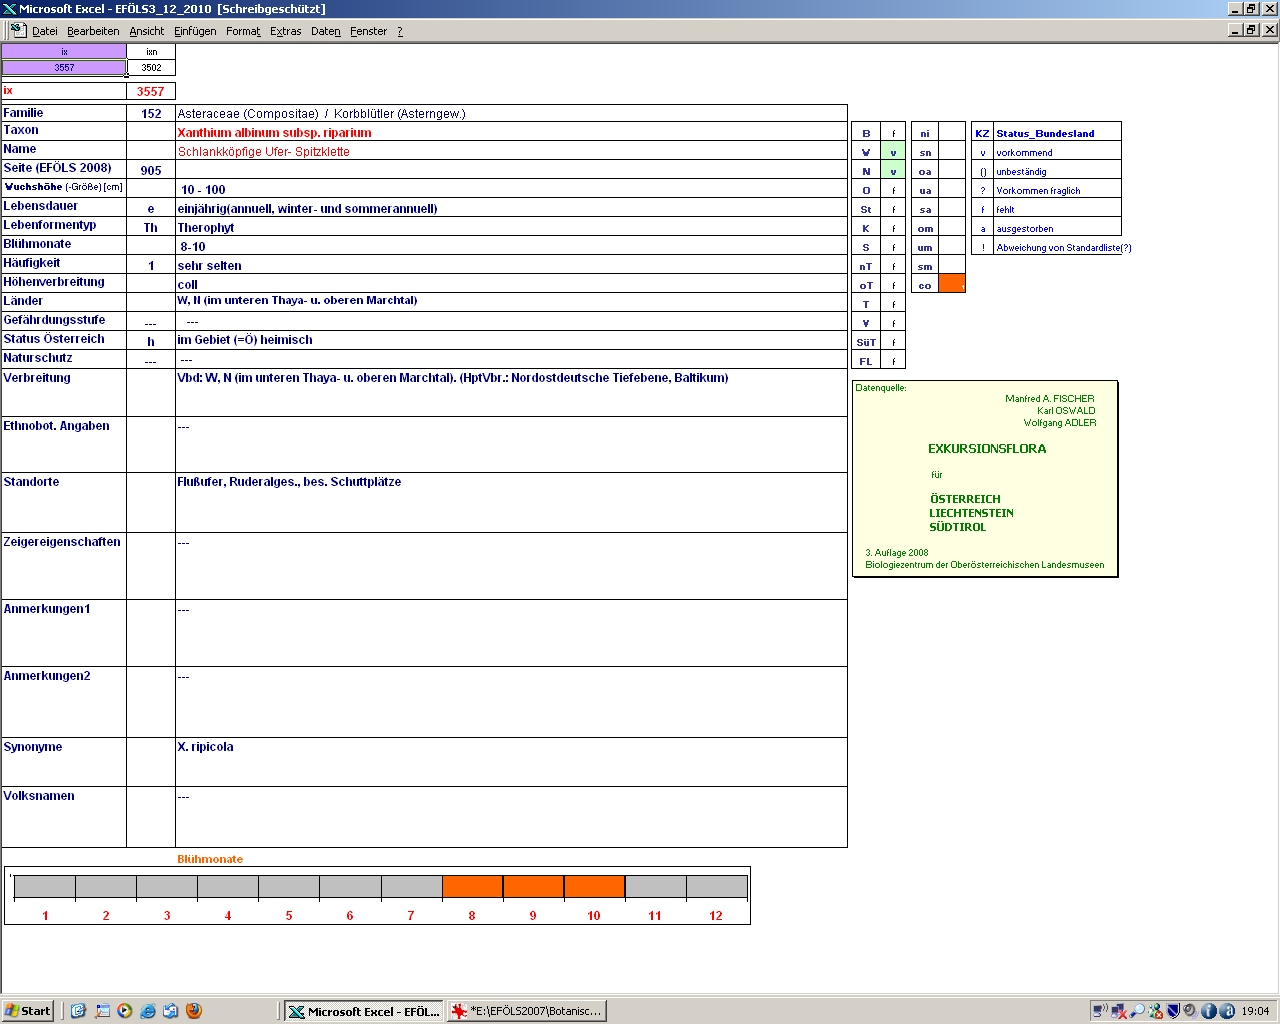Image resolution: width=1280 pixels, height=1024 pixels.
Task: Click the blue shield security tray icon
Action: (x=1173, y=1011)
